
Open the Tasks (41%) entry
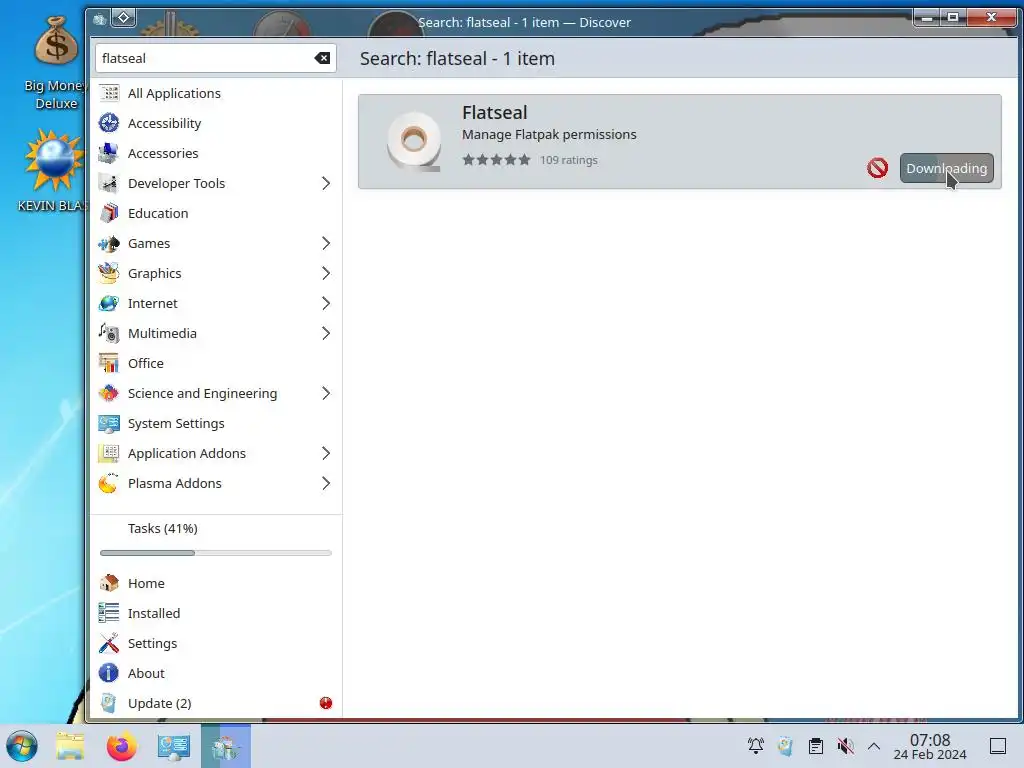pos(163,528)
